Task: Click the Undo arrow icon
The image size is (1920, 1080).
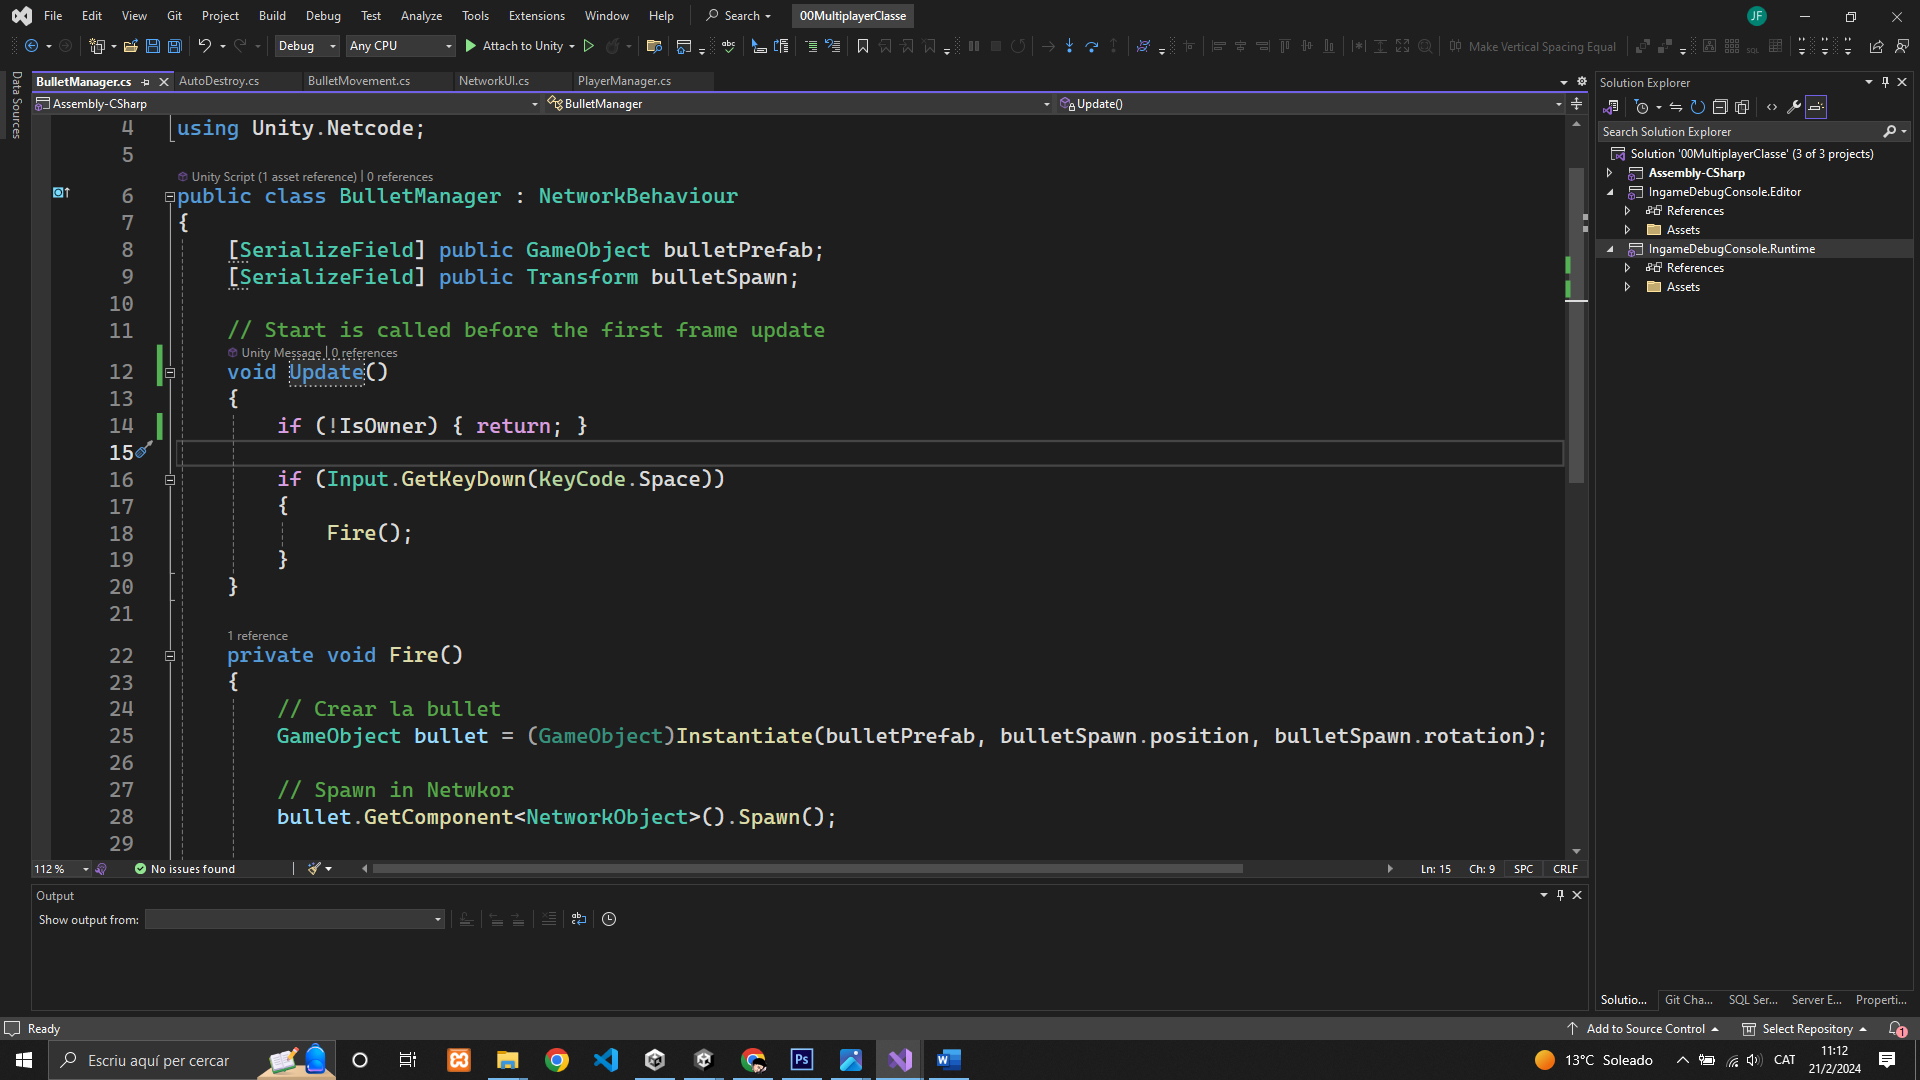Action: point(204,46)
